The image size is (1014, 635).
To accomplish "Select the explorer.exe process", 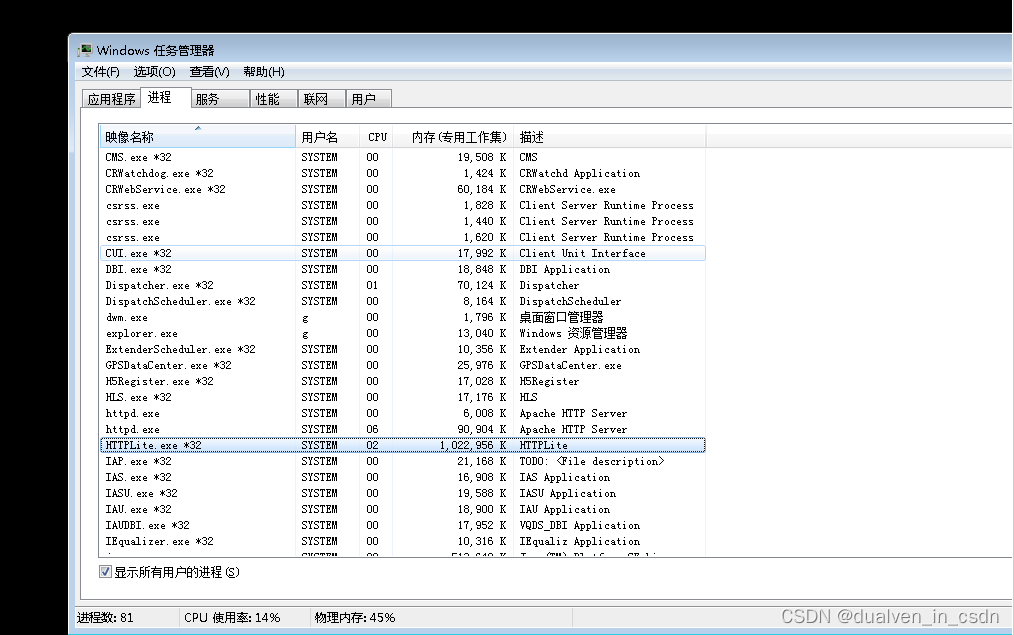I will tap(402, 333).
